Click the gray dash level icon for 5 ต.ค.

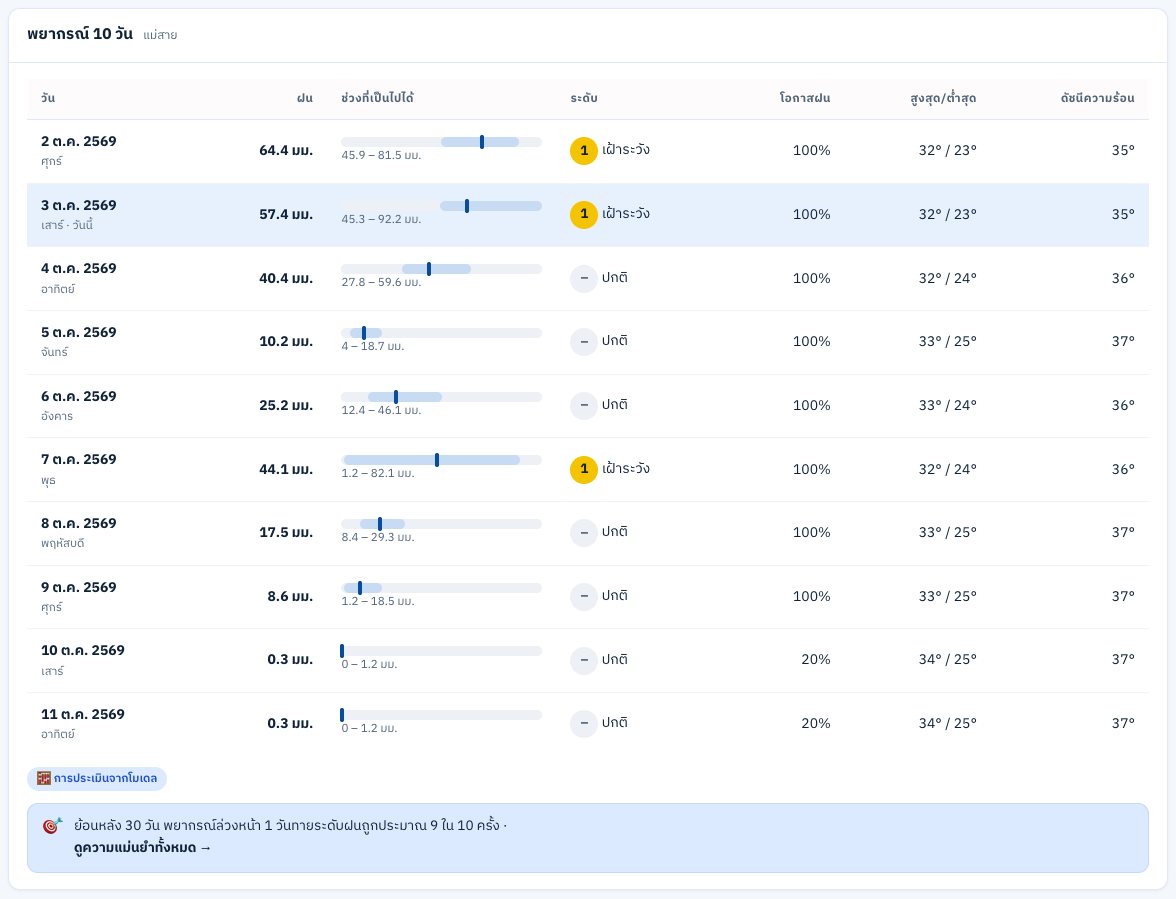[x=584, y=342]
